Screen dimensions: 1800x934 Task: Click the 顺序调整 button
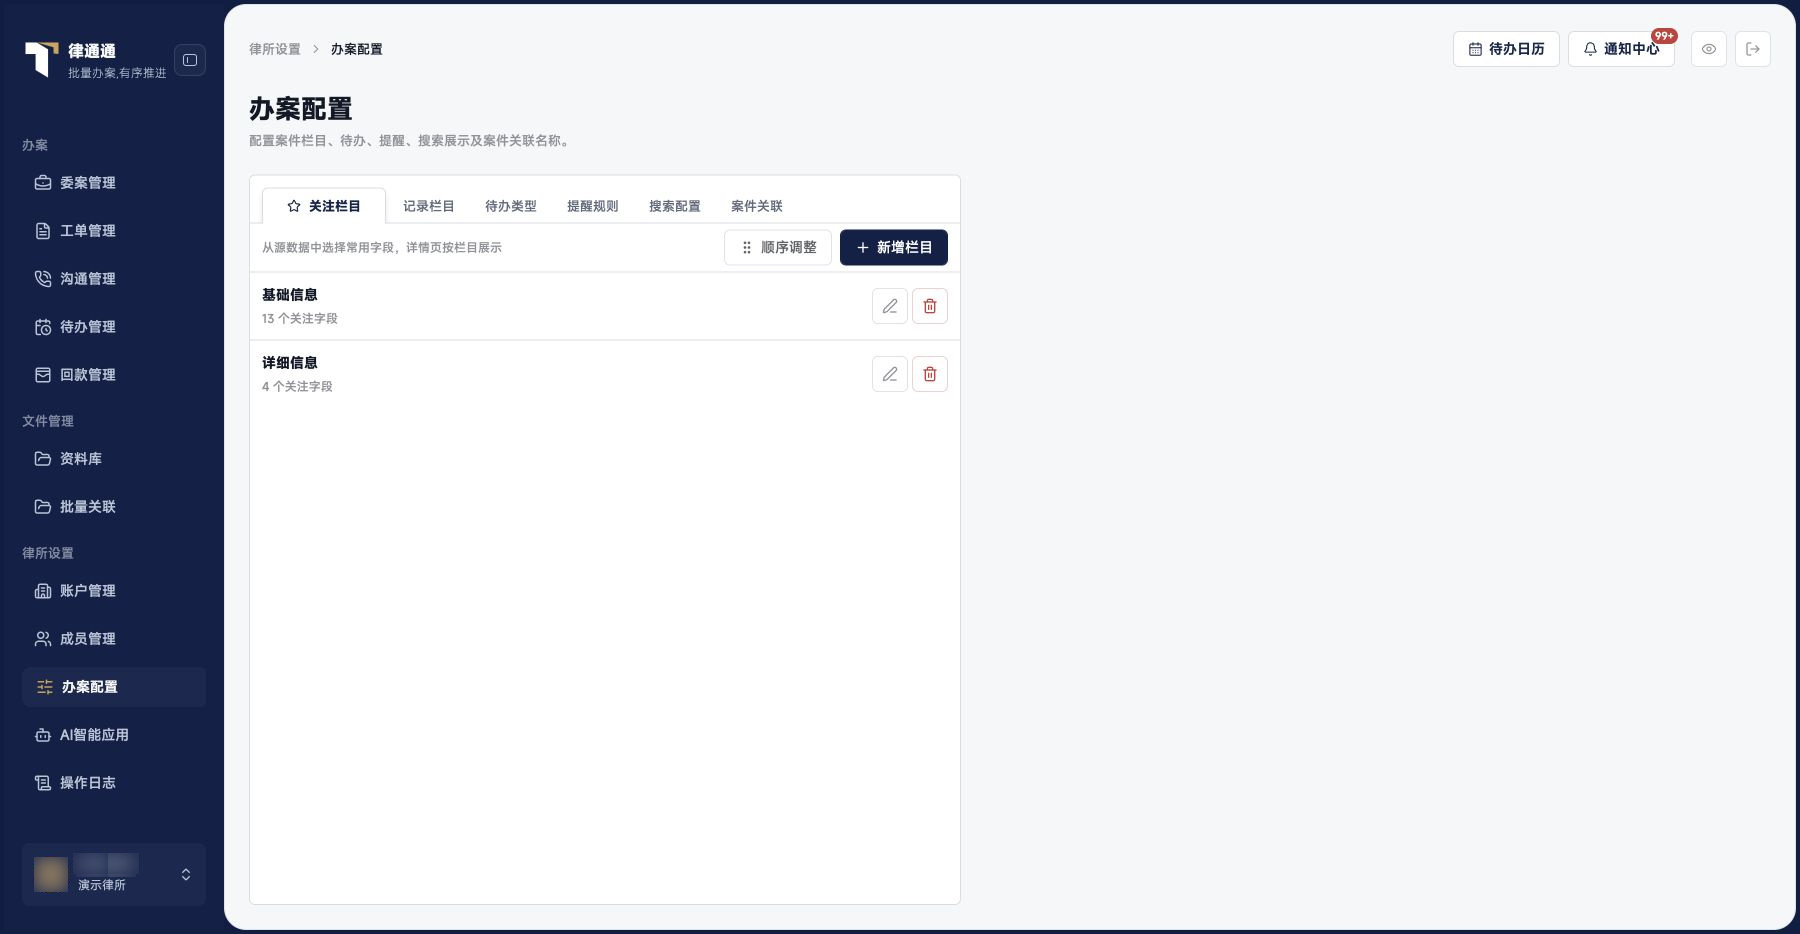(x=778, y=248)
